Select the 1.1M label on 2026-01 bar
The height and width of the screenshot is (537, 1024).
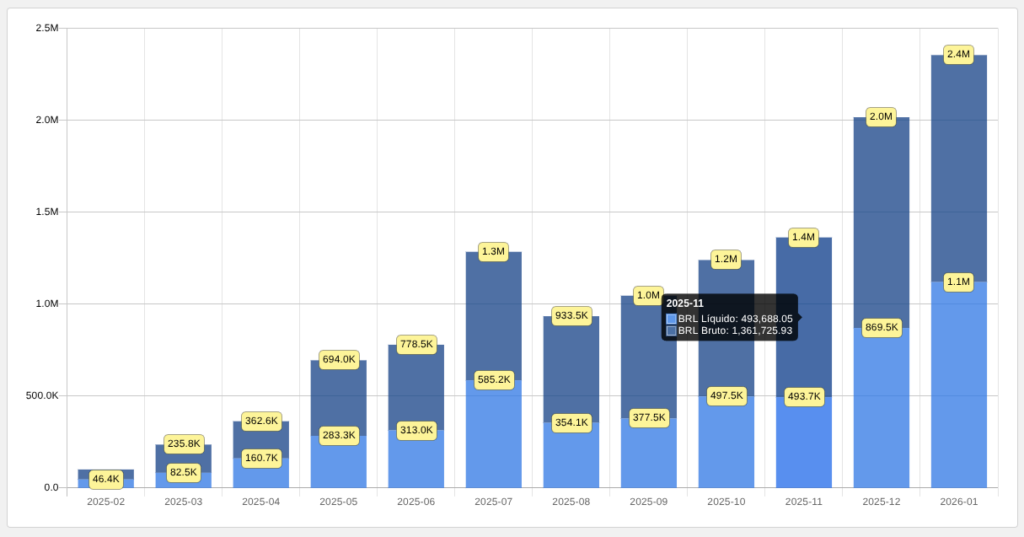tap(958, 282)
